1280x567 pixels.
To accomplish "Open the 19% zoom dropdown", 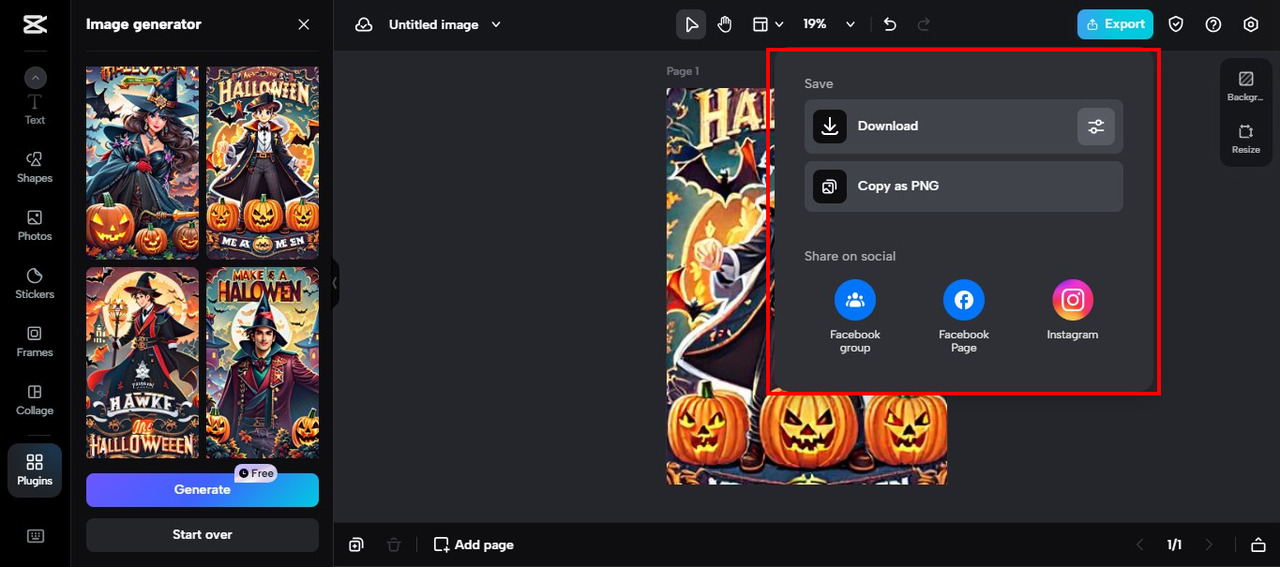I will [829, 24].
